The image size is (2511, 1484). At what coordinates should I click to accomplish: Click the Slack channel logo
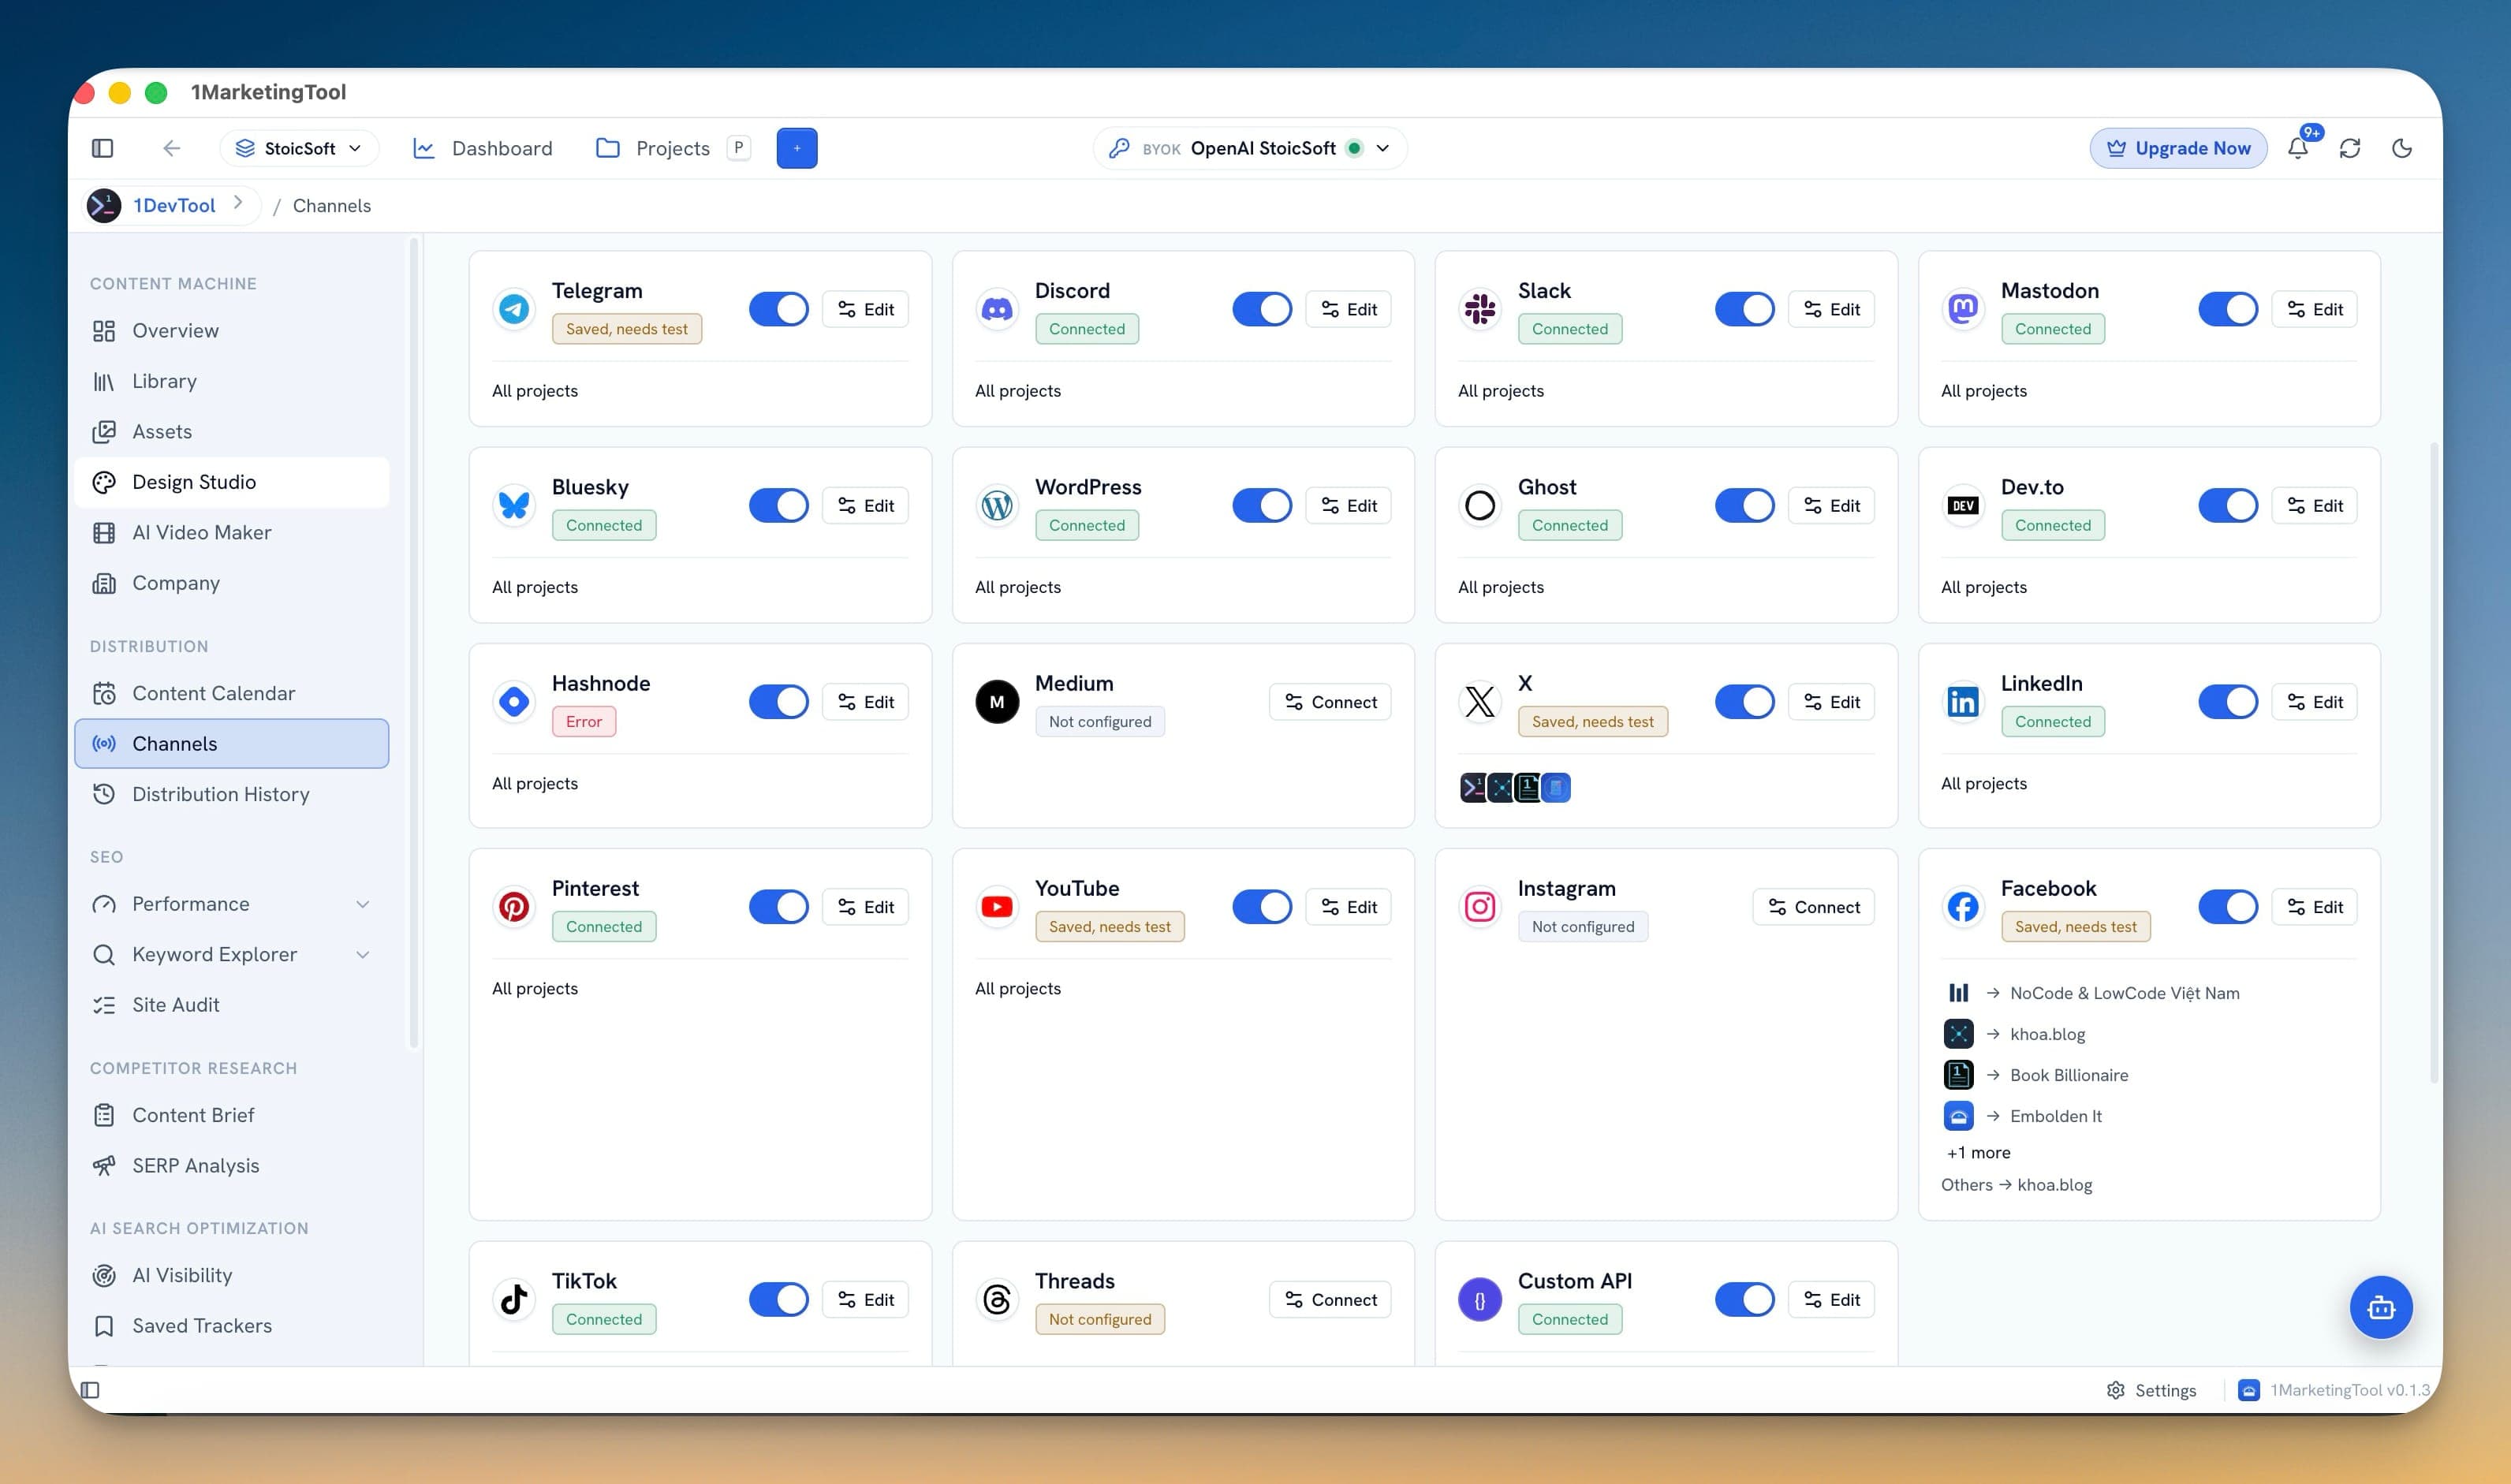click(1480, 309)
